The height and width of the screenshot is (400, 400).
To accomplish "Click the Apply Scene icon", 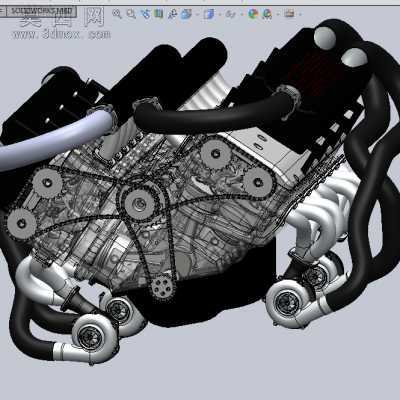I will click(x=267, y=14).
